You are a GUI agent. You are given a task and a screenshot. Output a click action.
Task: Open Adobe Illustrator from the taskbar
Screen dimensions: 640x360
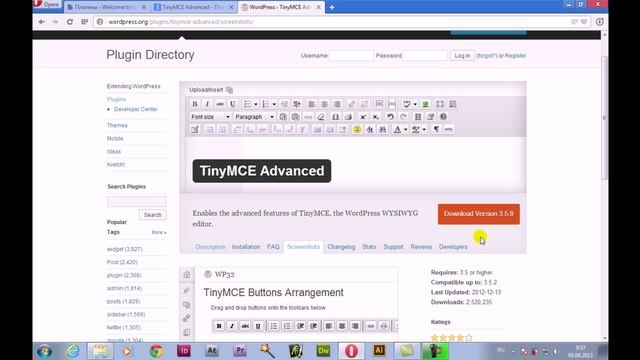(x=379, y=351)
